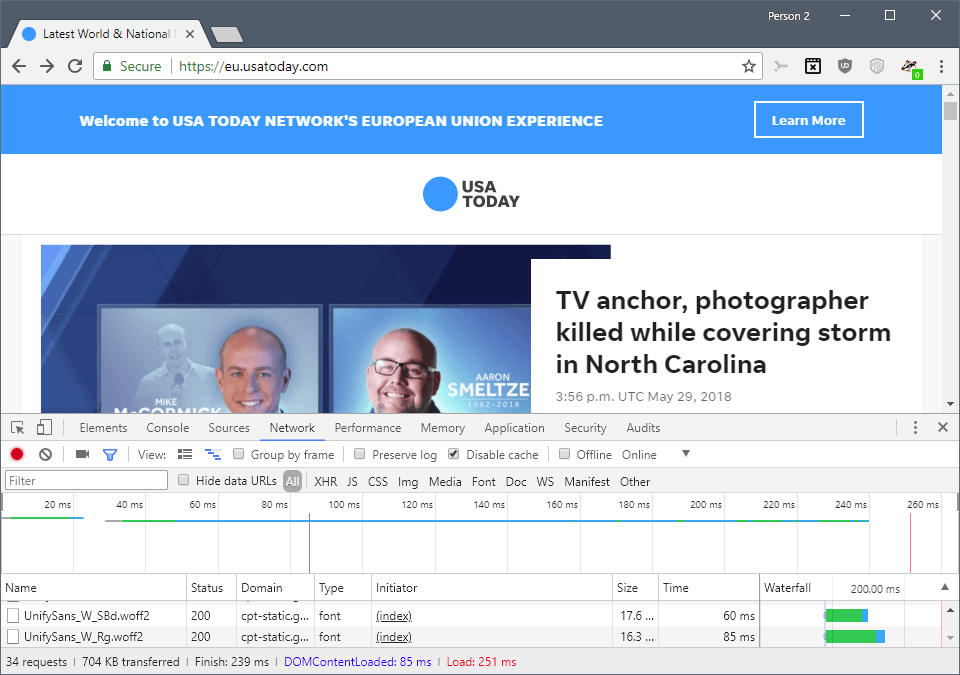
Task: Open the Memory tab
Action: coord(443,428)
